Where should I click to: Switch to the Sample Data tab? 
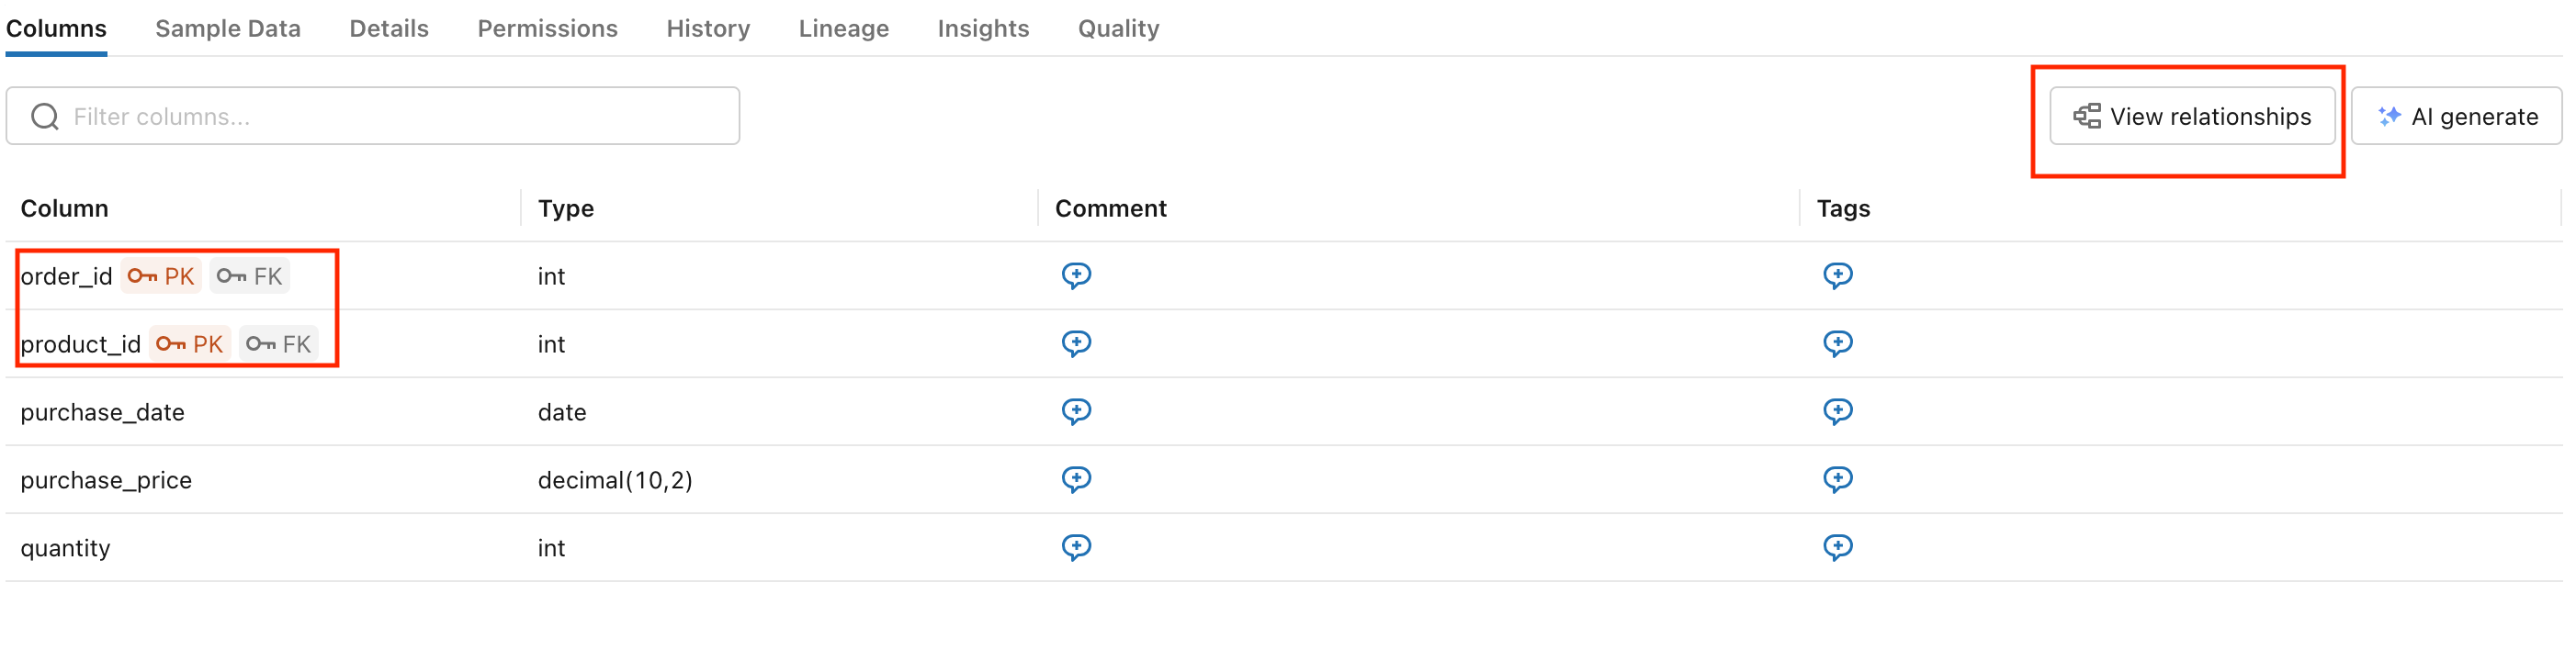tap(228, 29)
